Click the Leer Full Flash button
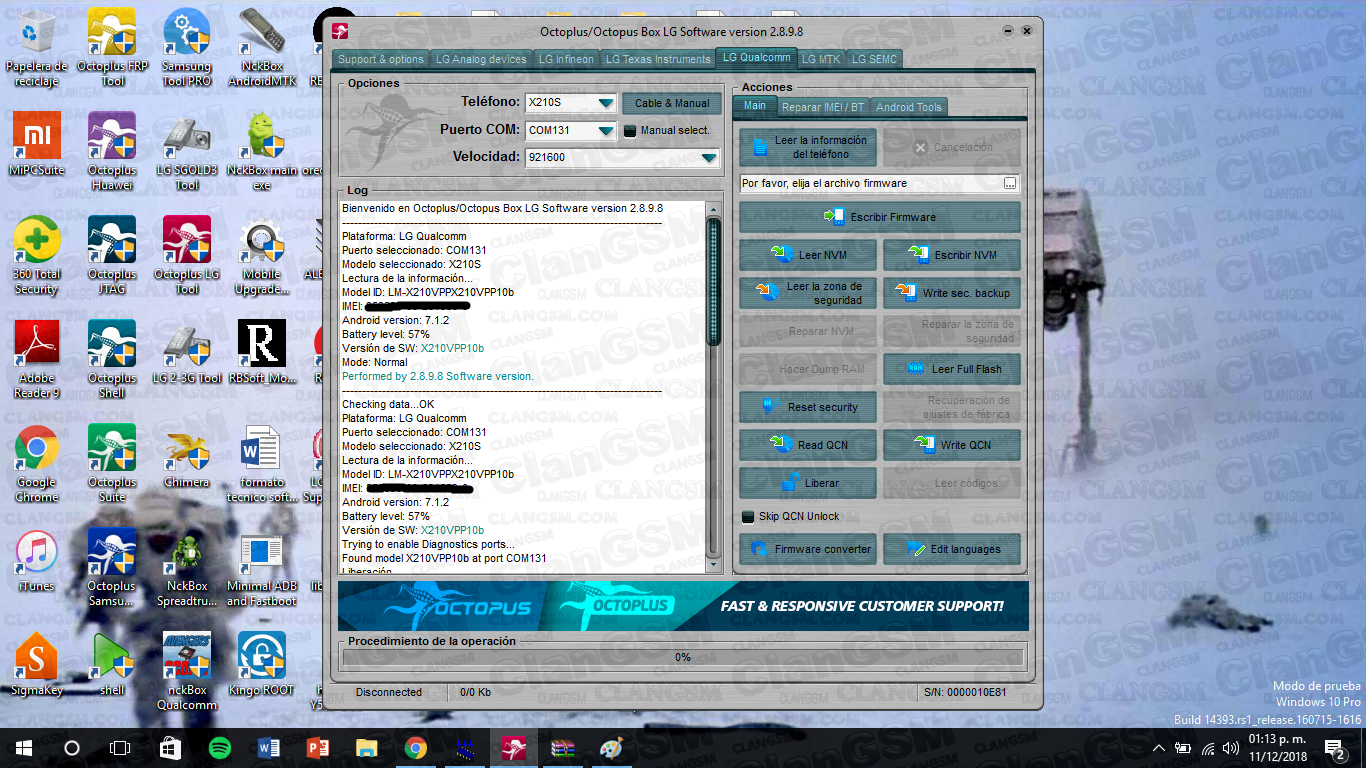Screen dimensions: 1366x768 coord(952,369)
